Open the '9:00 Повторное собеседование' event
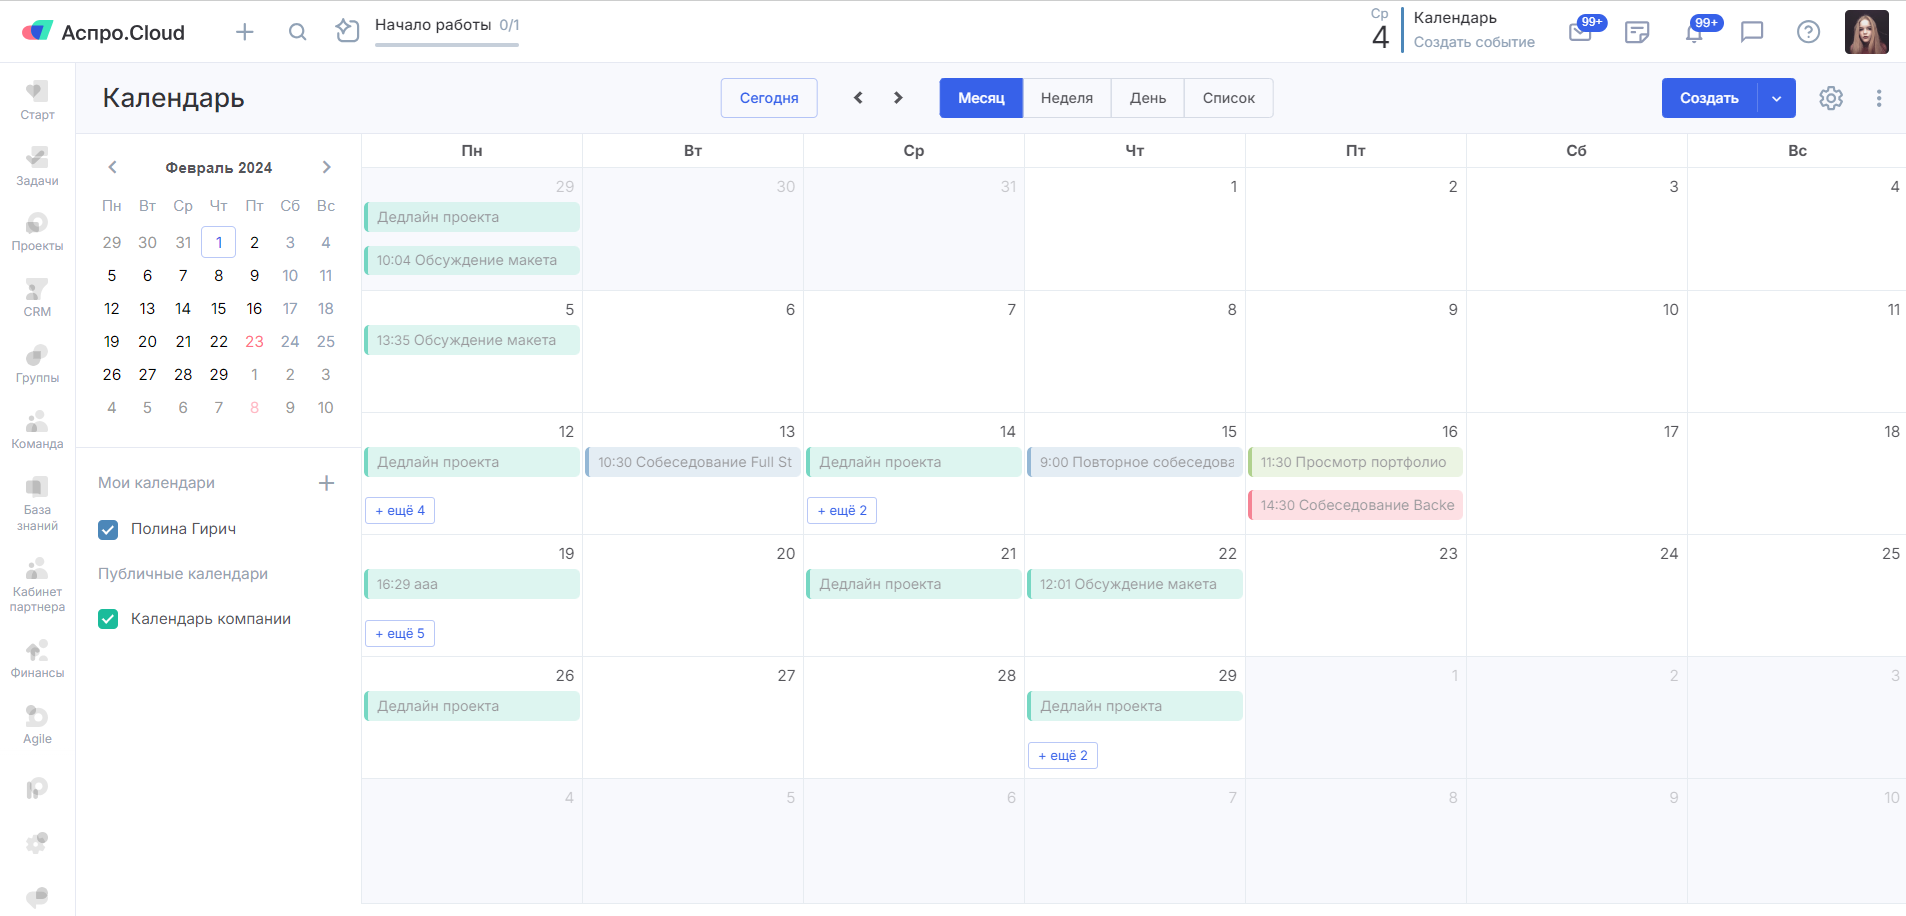The height and width of the screenshot is (916, 1906). tap(1134, 462)
